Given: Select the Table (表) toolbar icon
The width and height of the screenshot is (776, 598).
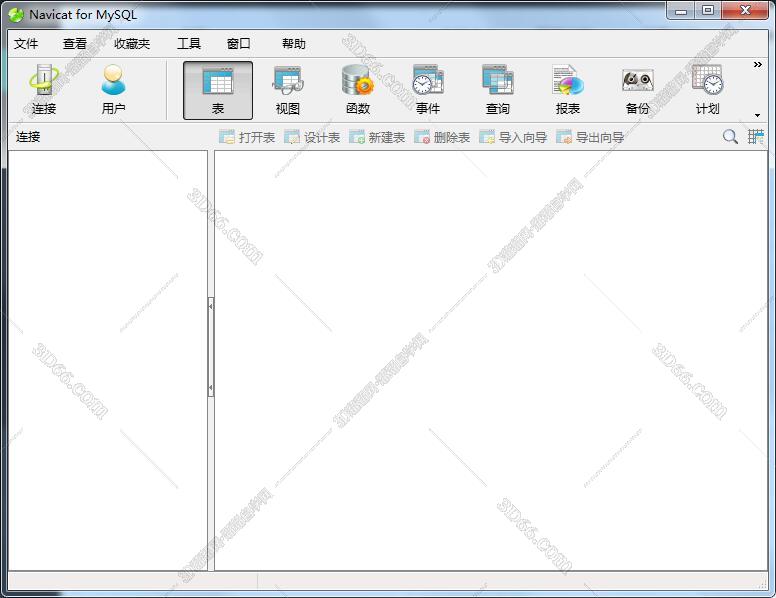Looking at the screenshot, I should point(218,90).
